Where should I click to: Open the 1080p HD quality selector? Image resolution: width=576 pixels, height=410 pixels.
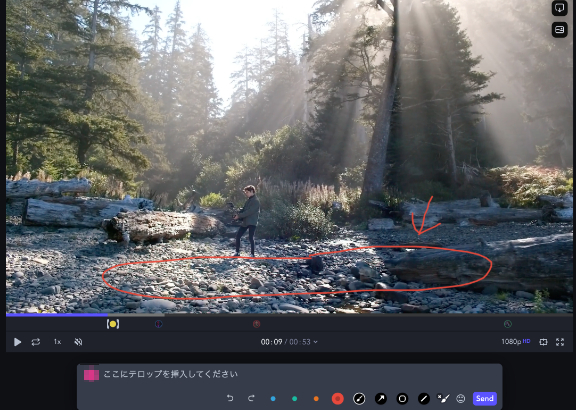coord(516,342)
